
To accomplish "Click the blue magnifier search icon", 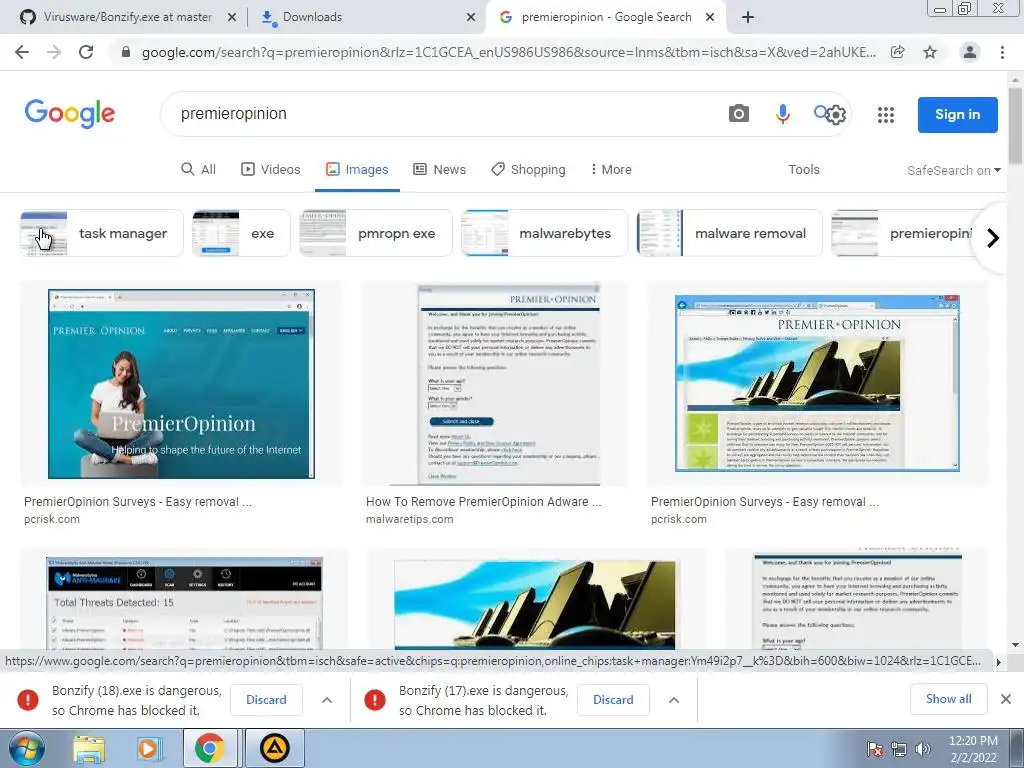I will (820, 112).
